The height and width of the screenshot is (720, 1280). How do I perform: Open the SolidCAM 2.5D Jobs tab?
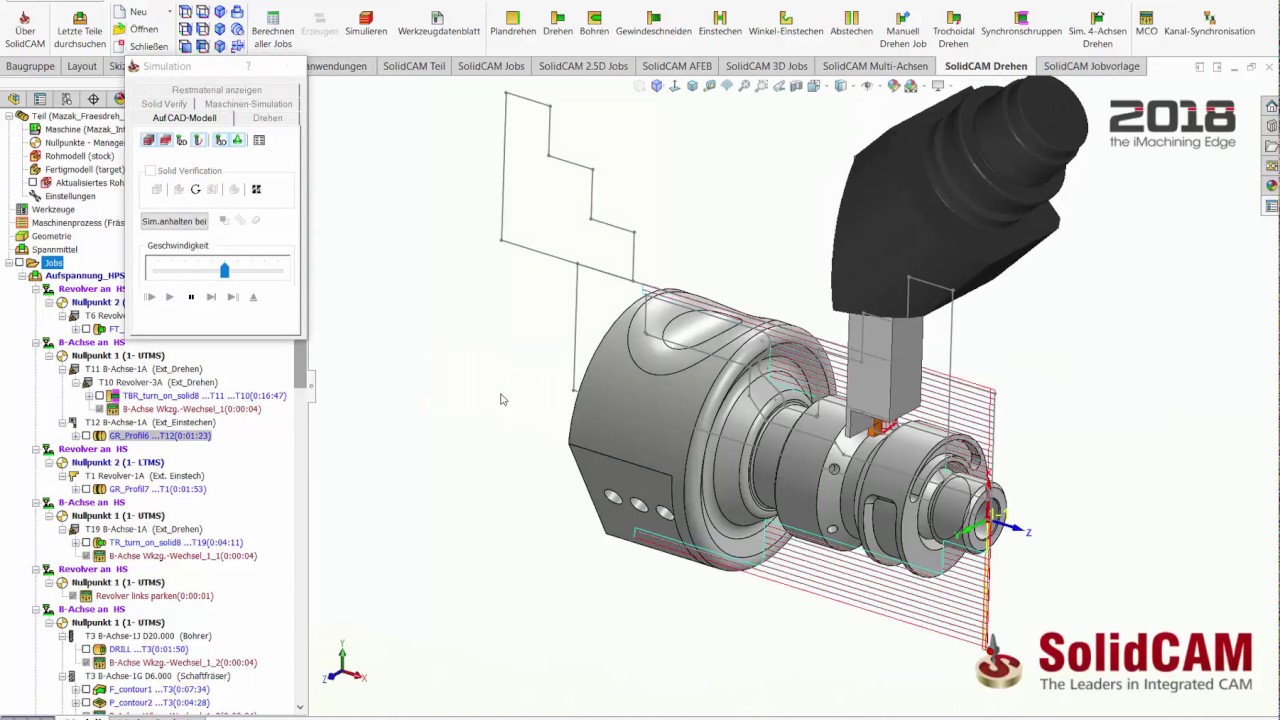583,66
